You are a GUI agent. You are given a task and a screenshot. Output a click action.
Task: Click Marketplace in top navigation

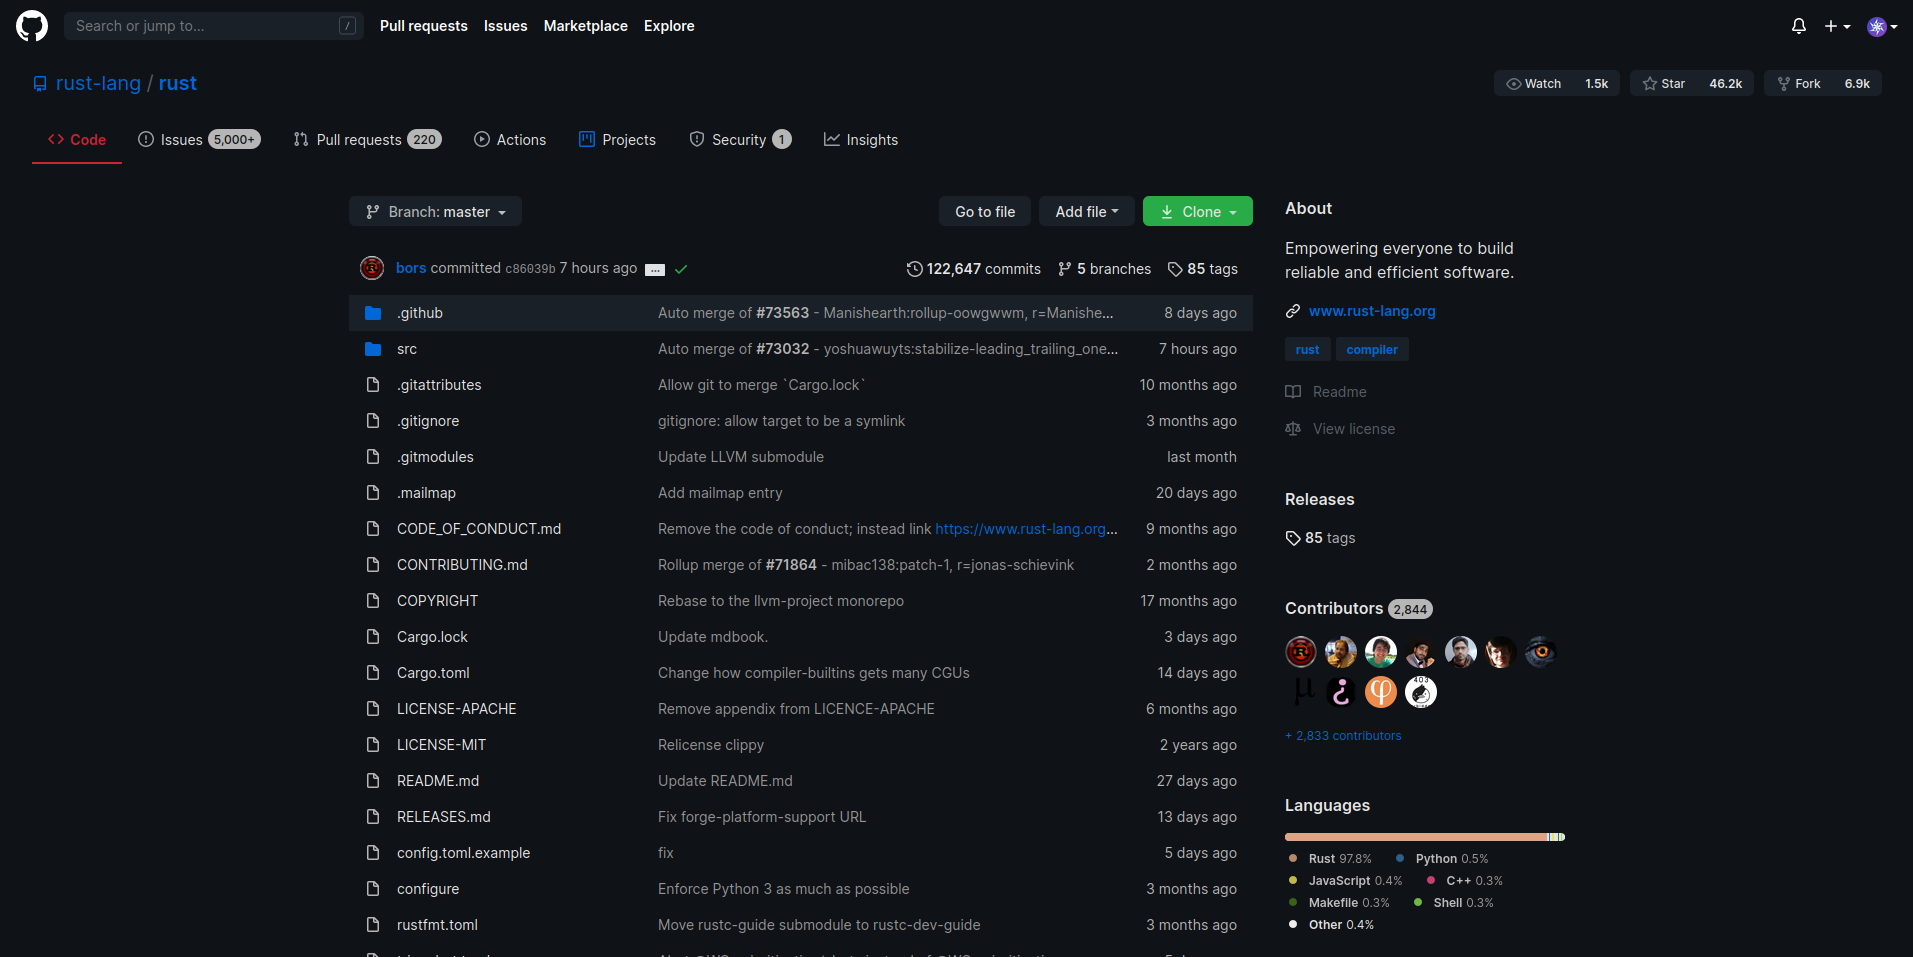click(586, 26)
